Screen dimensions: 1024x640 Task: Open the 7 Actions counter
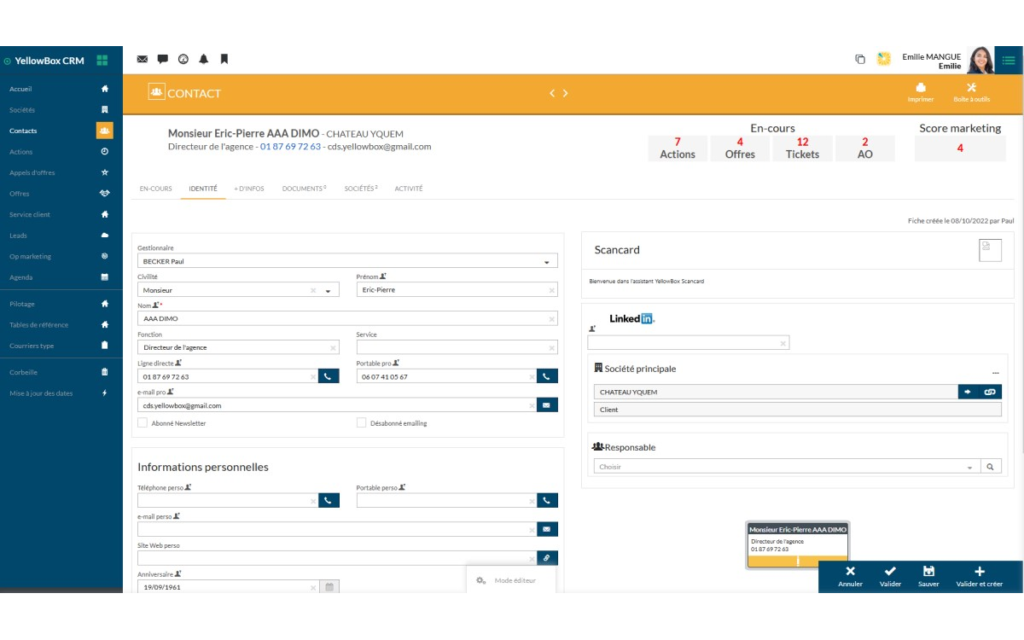677,148
